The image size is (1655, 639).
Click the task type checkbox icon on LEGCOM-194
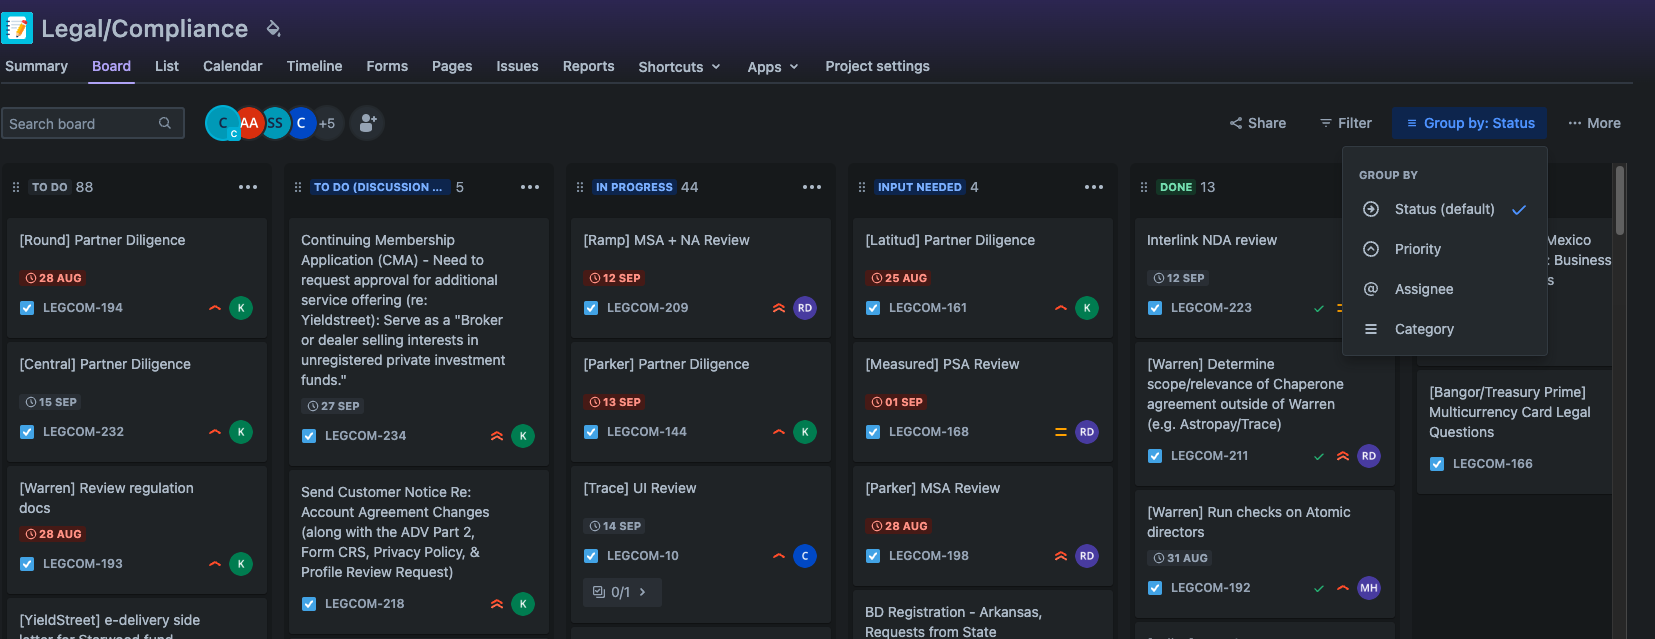pyautogui.click(x=27, y=308)
